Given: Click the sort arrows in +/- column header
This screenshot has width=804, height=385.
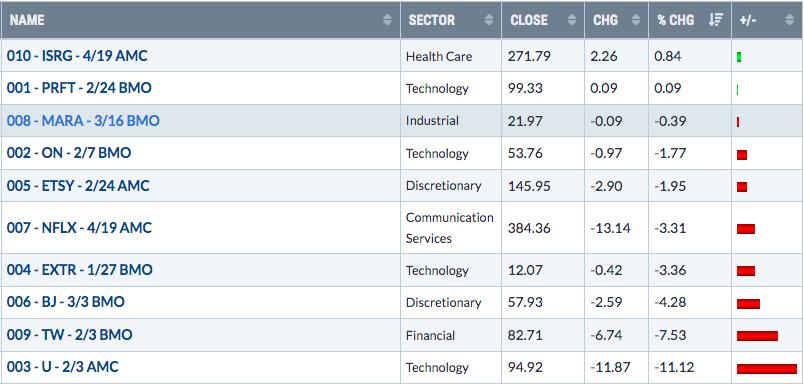Looking at the screenshot, I should (789, 20).
